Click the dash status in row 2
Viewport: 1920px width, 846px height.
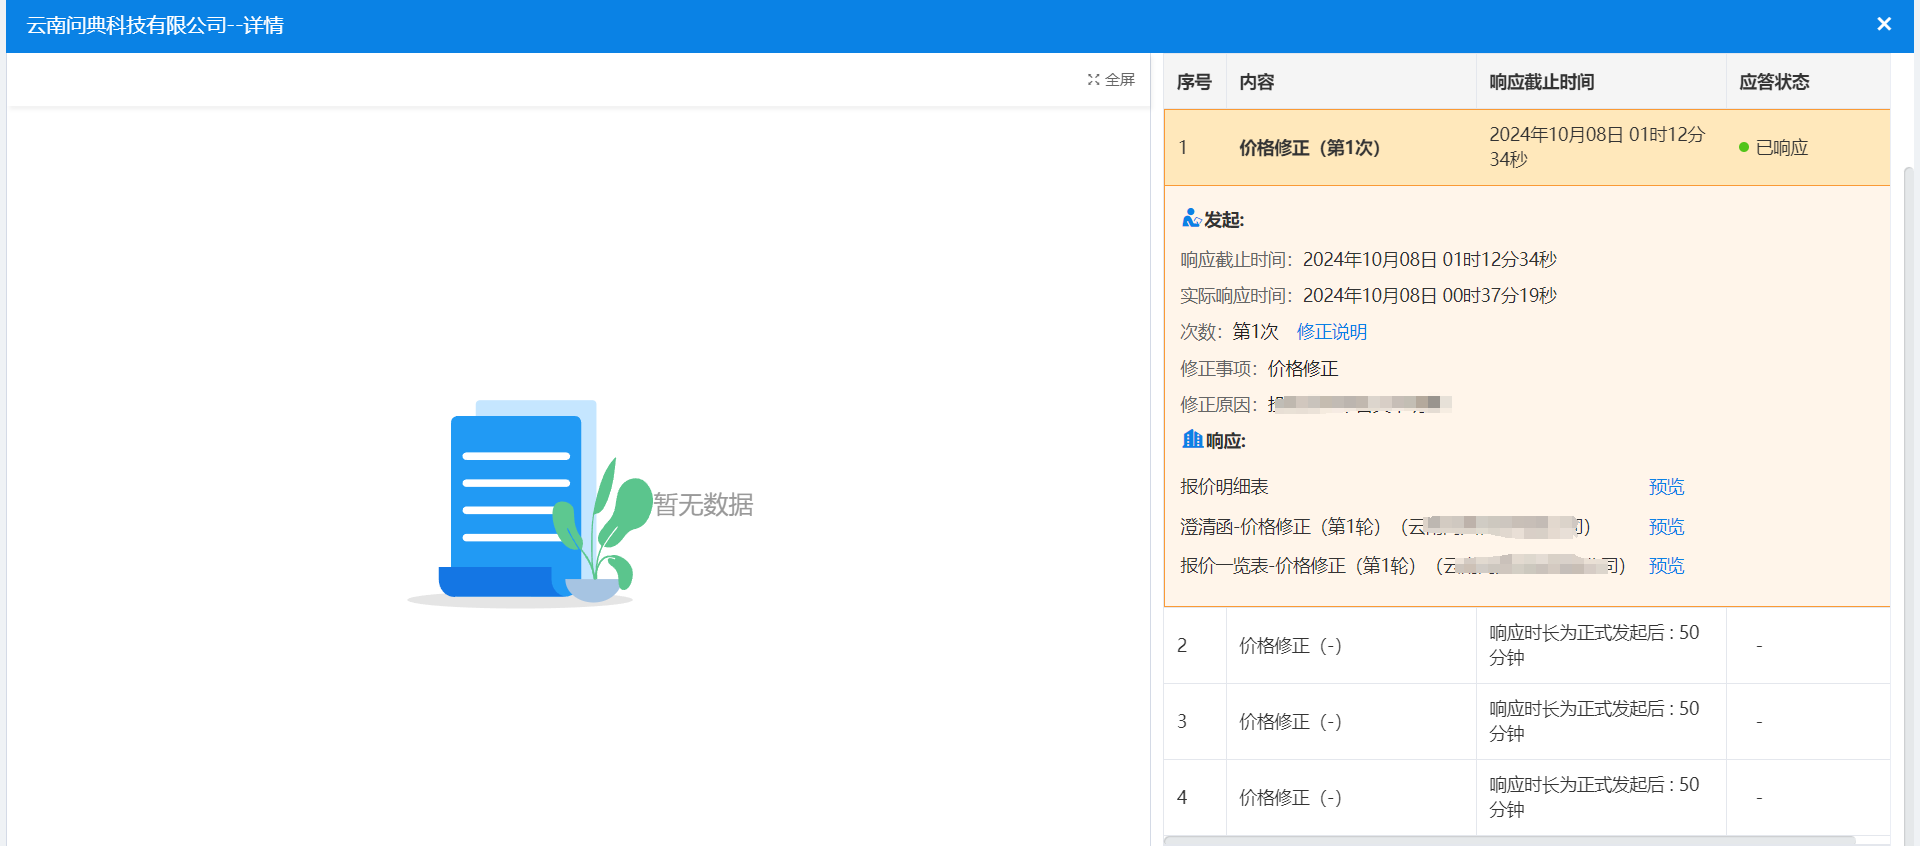click(x=1759, y=646)
